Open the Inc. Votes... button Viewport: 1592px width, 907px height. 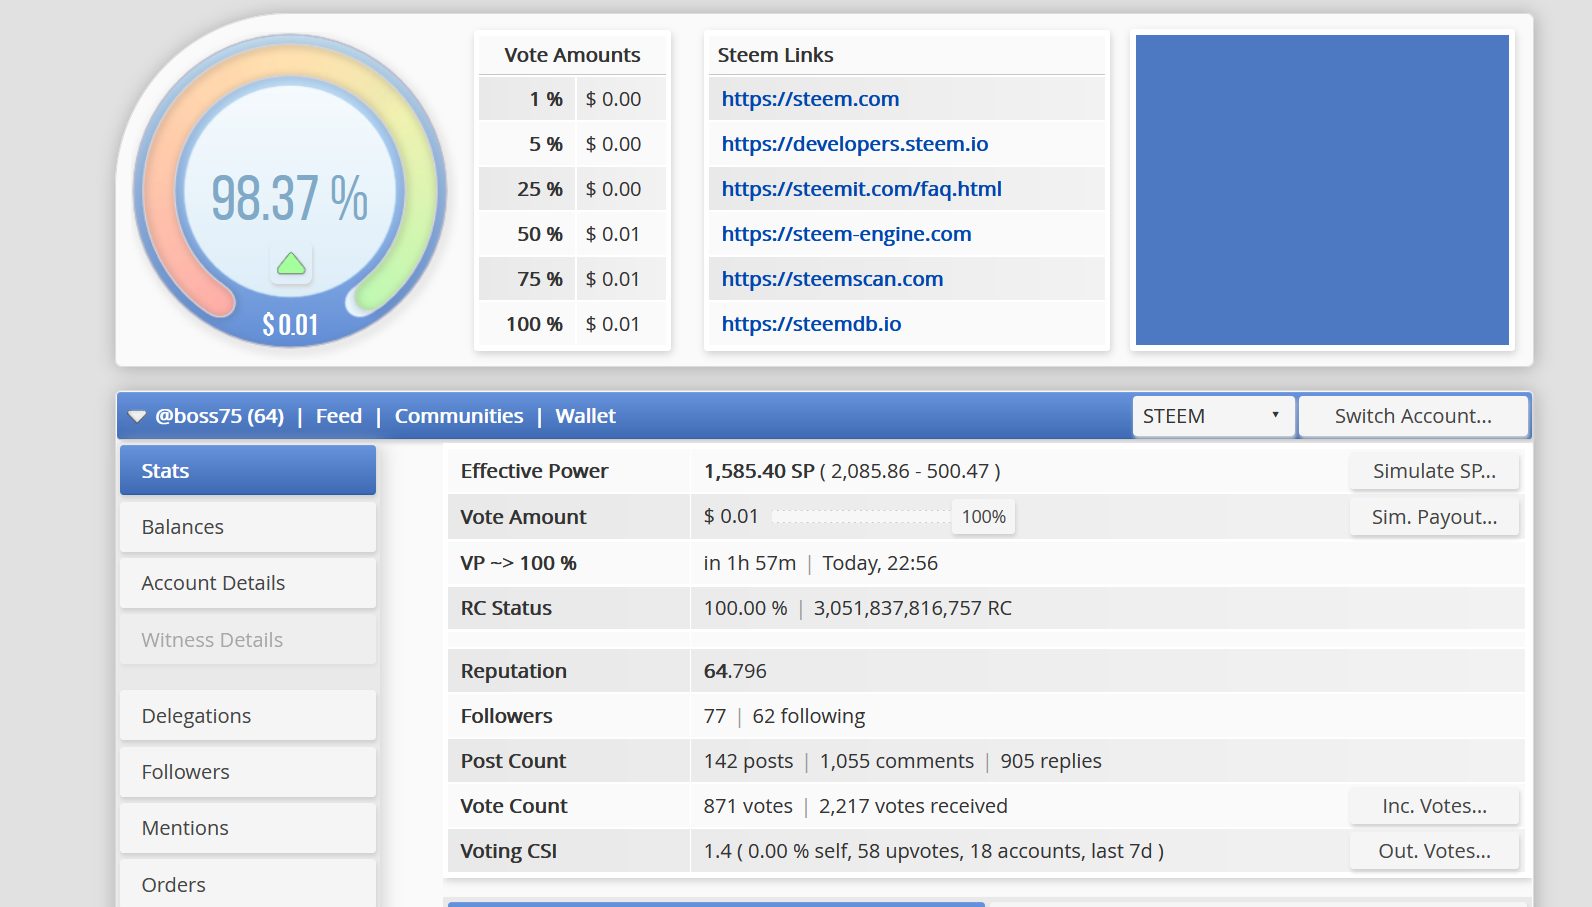coord(1434,806)
